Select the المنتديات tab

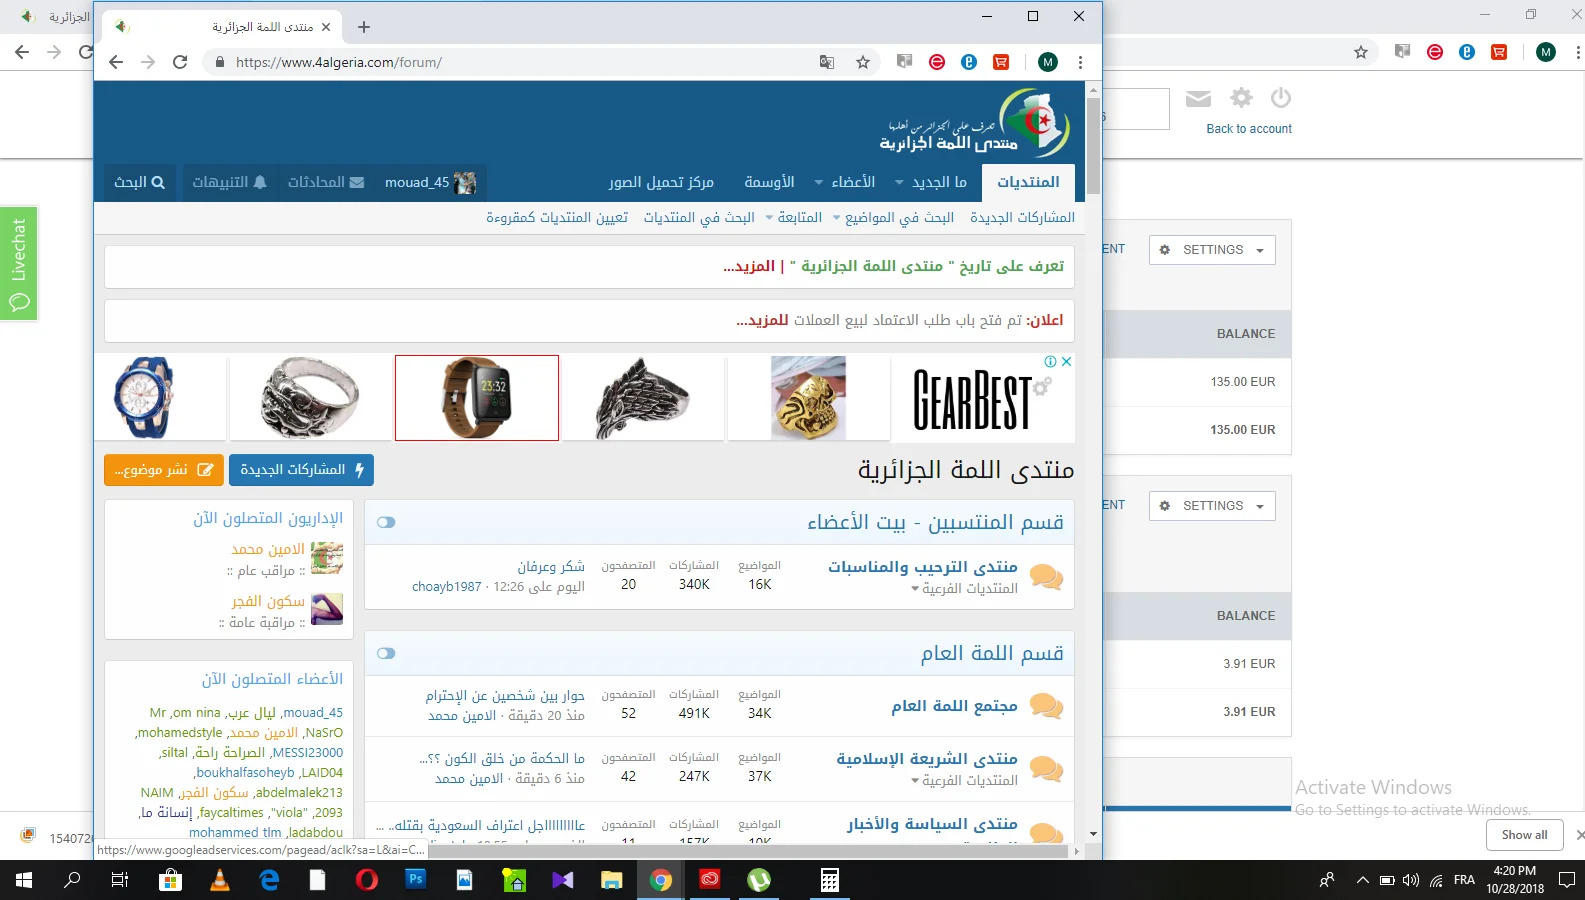(1028, 182)
